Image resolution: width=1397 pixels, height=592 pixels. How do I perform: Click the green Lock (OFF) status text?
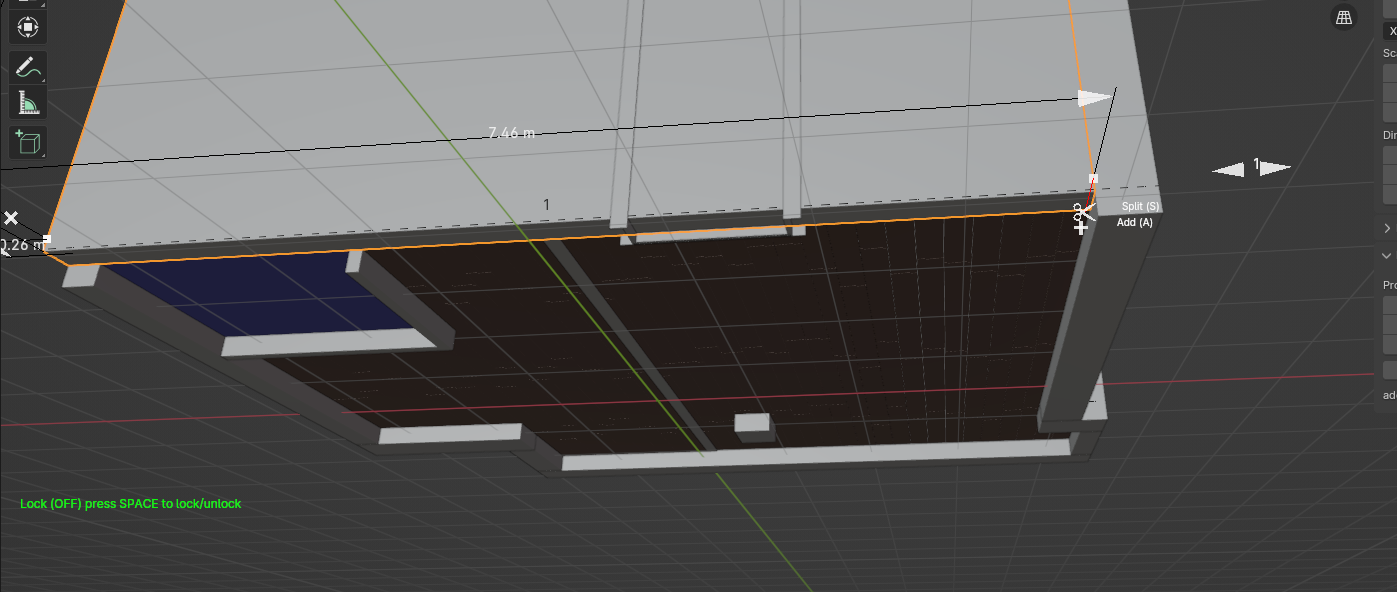coord(131,504)
